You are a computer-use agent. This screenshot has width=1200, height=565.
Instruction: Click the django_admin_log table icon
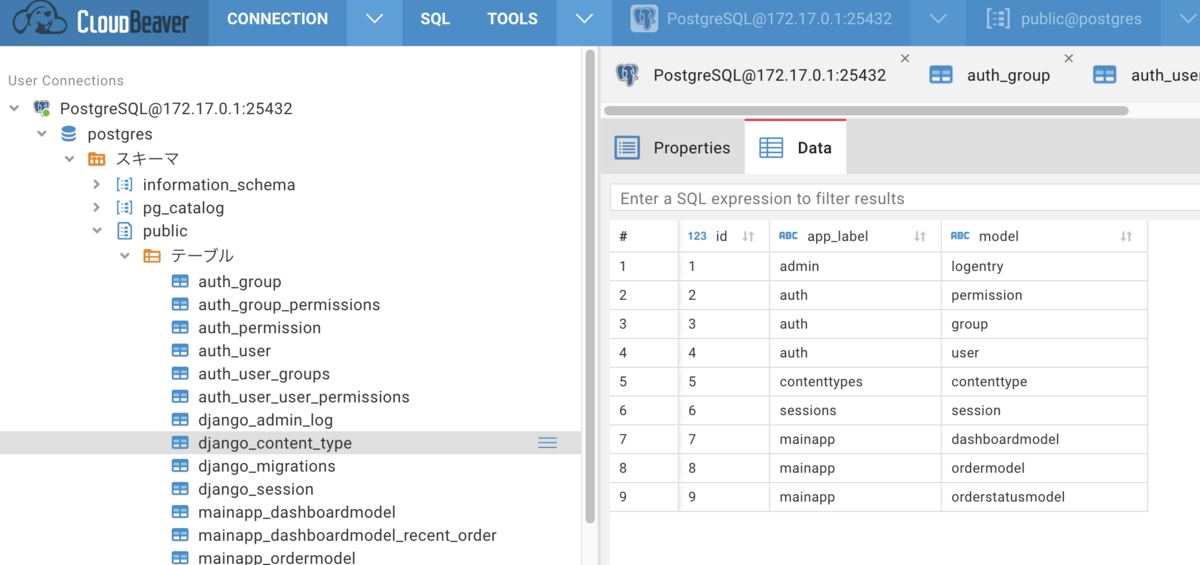click(180, 420)
